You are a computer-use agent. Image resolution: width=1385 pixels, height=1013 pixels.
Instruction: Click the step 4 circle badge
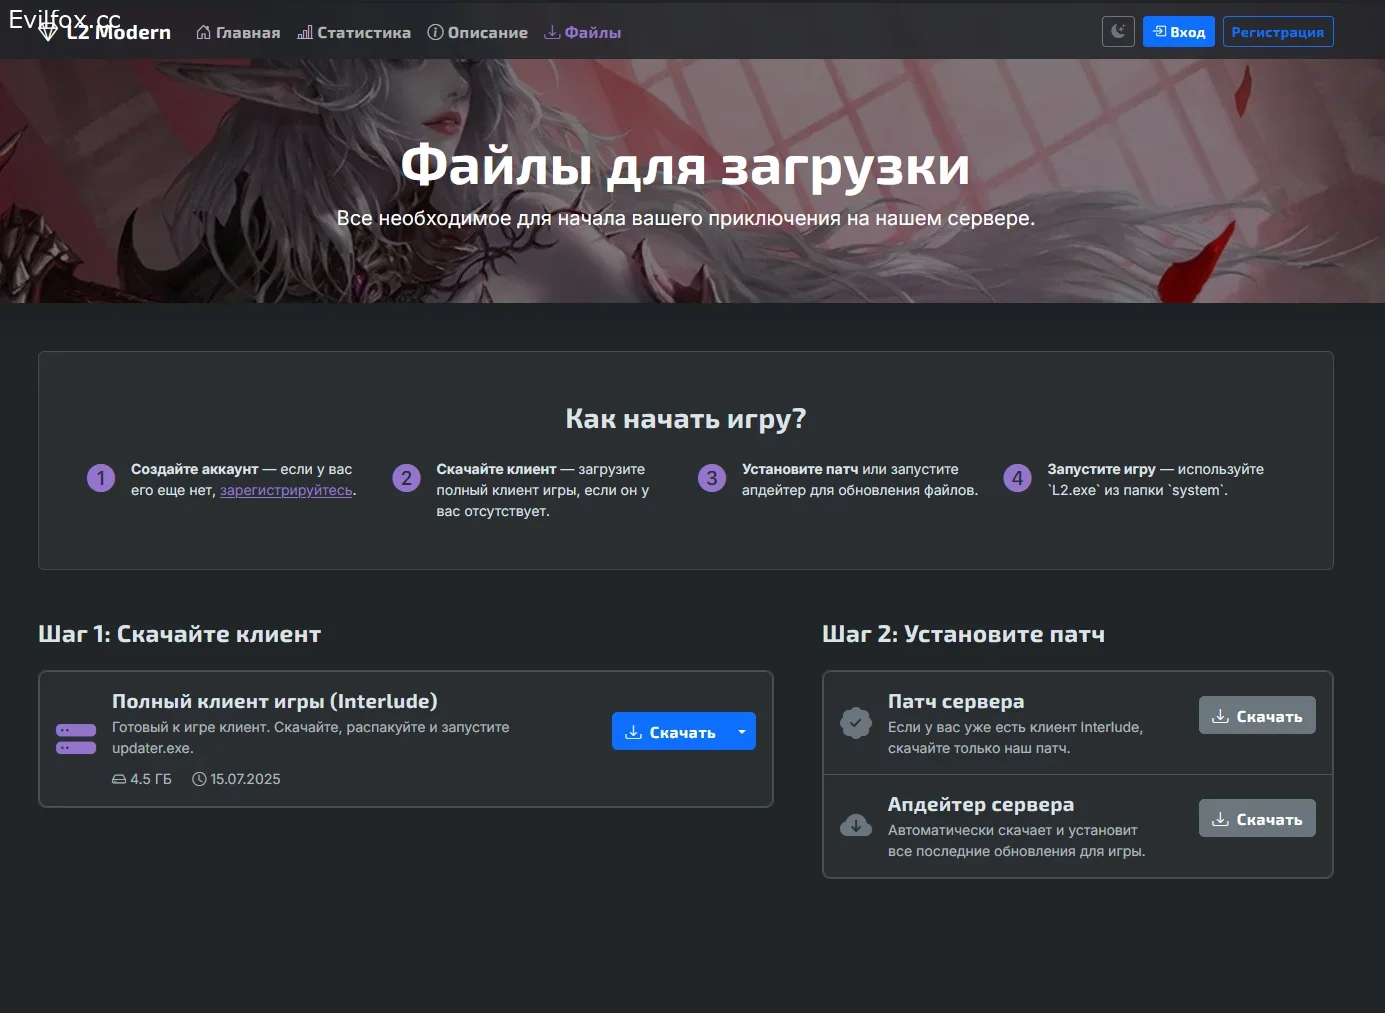(1017, 478)
